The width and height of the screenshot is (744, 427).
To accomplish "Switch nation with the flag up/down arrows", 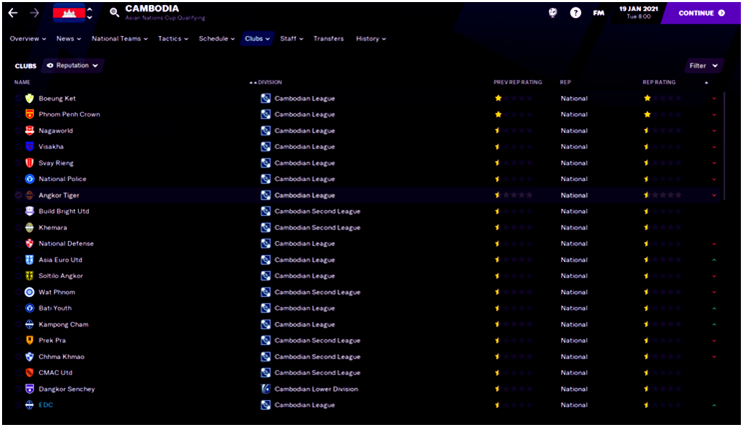I will click(90, 13).
